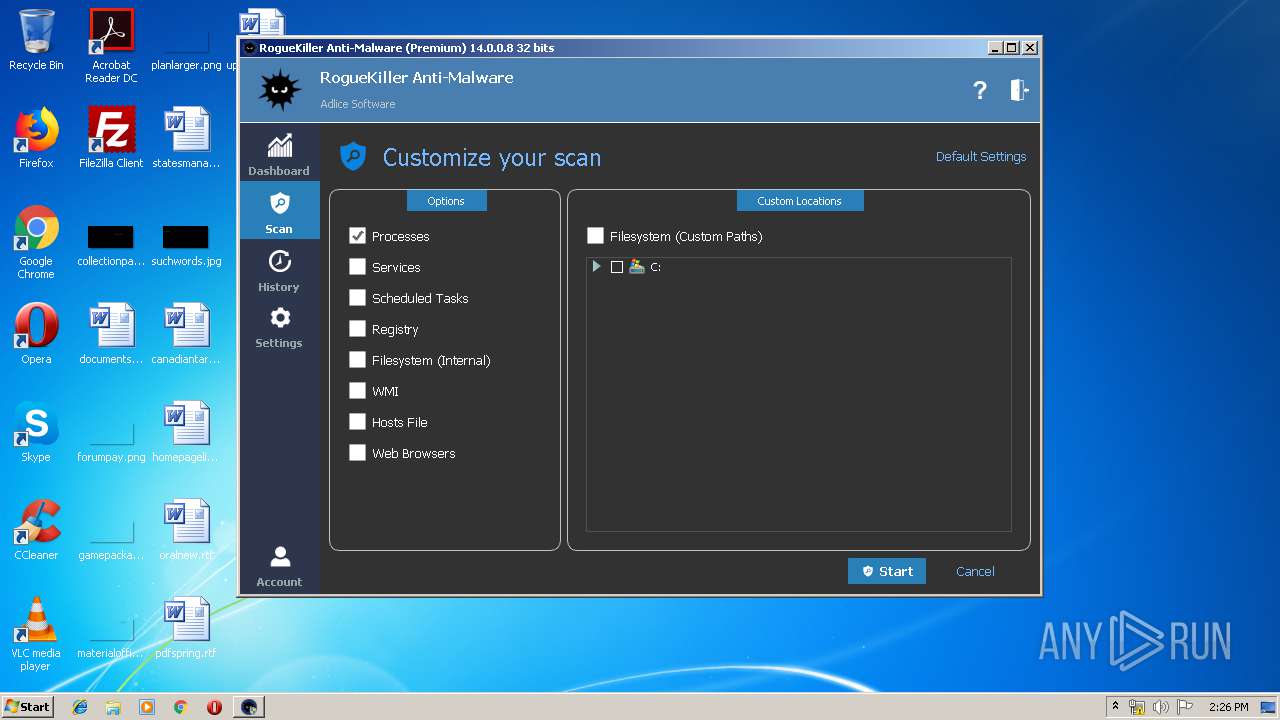Open the History sidebar section

click(279, 270)
